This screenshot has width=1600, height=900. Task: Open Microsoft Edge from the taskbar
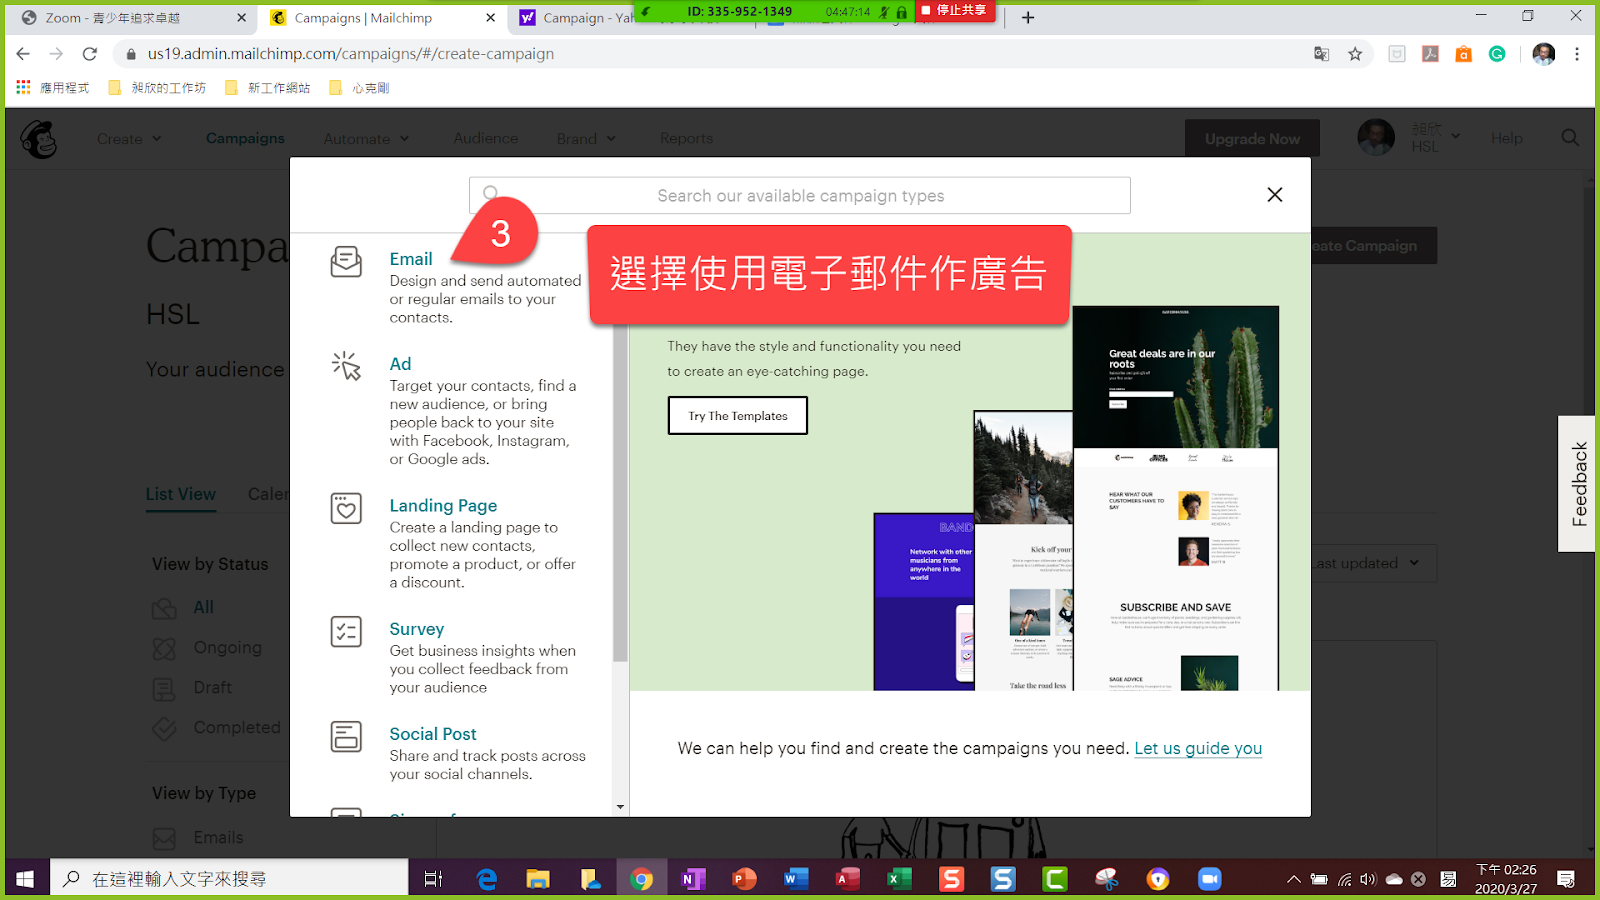click(x=487, y=879)
